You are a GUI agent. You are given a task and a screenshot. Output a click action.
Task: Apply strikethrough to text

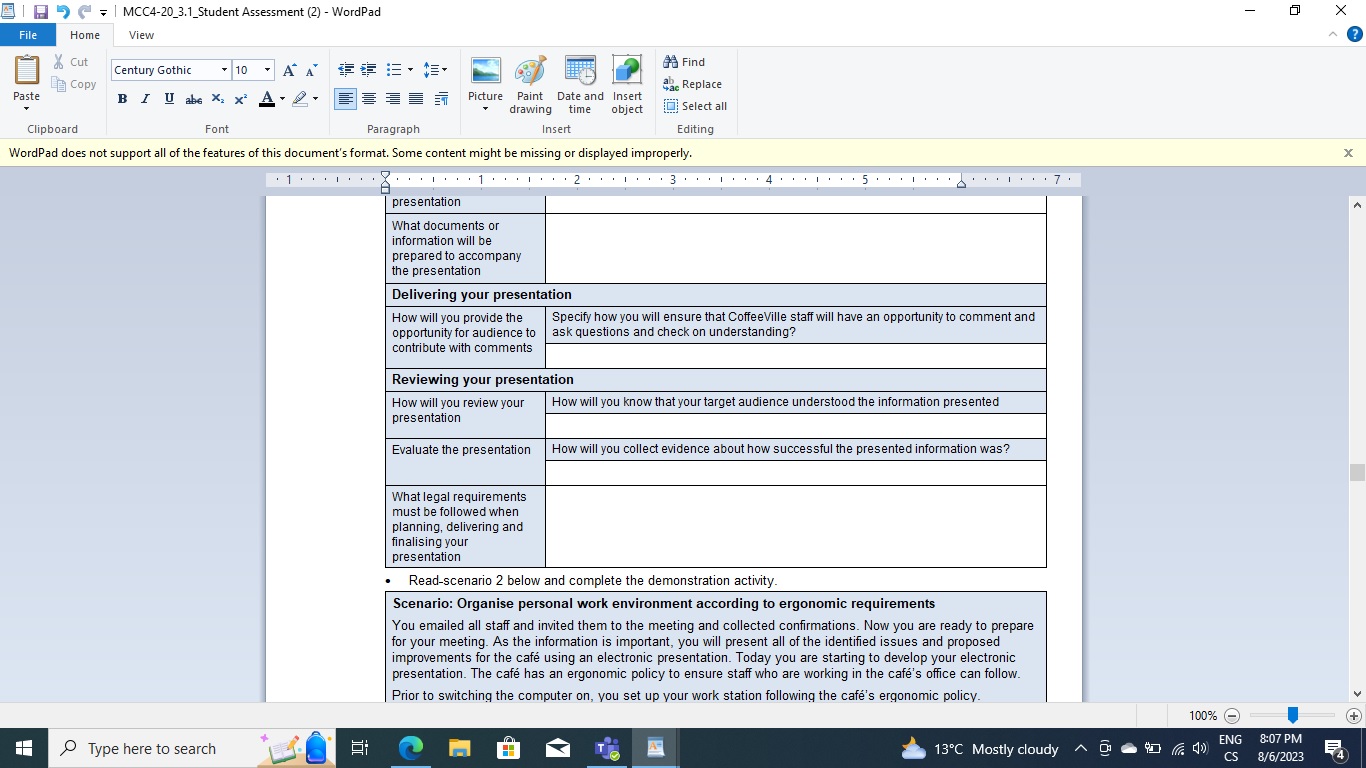[193, 99]
